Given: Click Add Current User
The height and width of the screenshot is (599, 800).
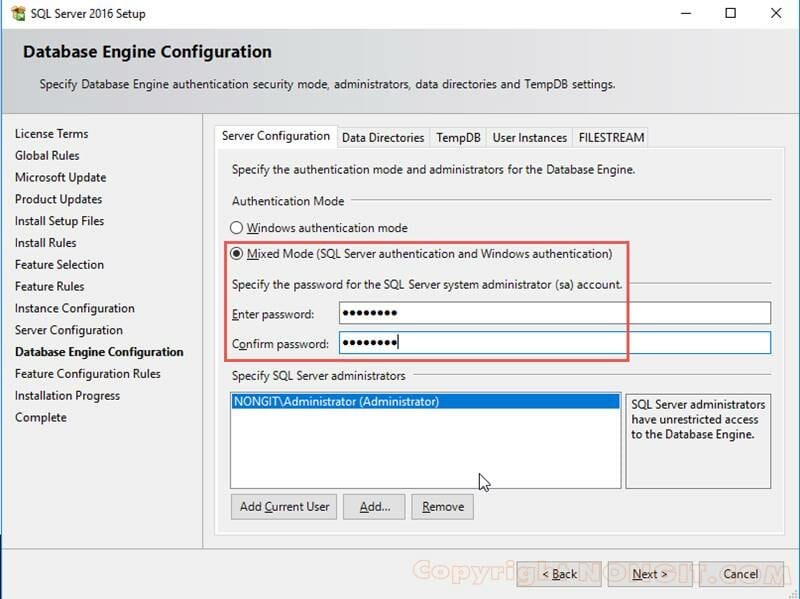Looking at the screenshot, I should click(283, 506).
